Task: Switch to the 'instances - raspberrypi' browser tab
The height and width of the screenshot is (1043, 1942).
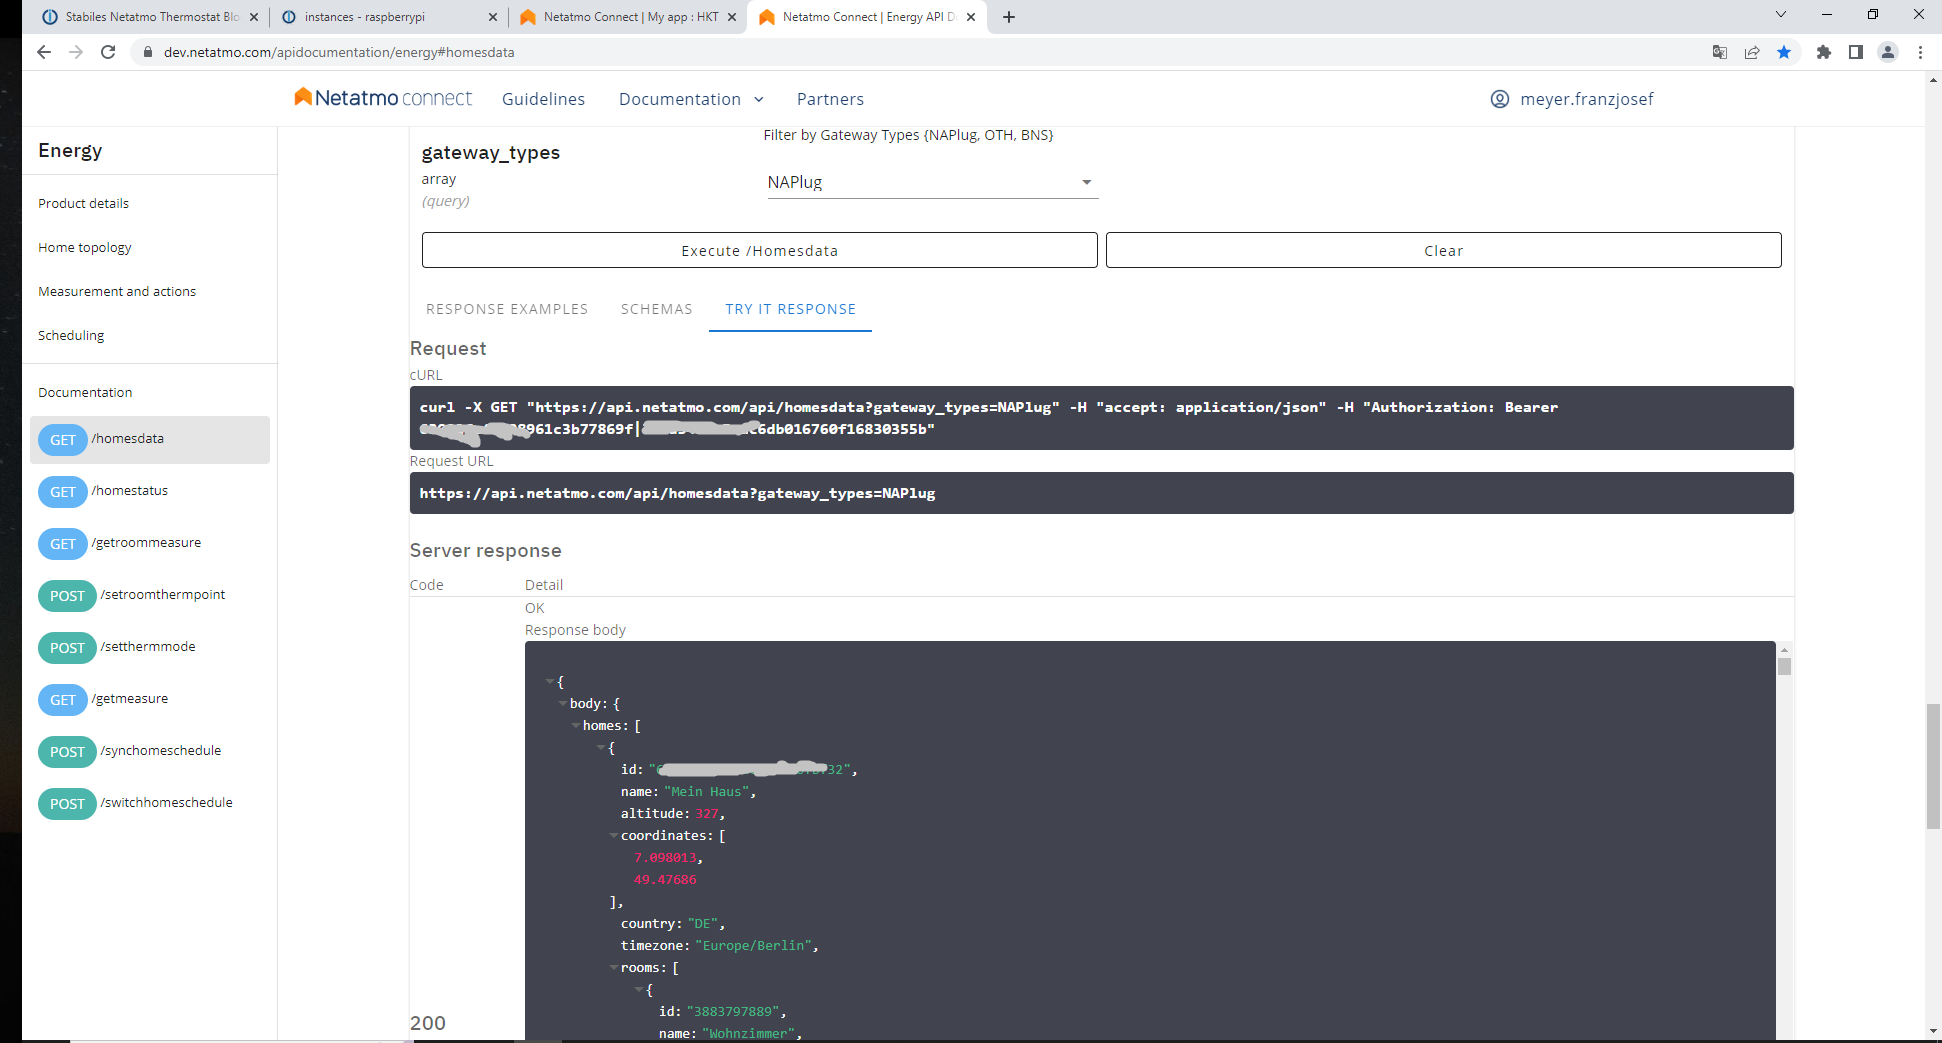Action: coord(388,17)
